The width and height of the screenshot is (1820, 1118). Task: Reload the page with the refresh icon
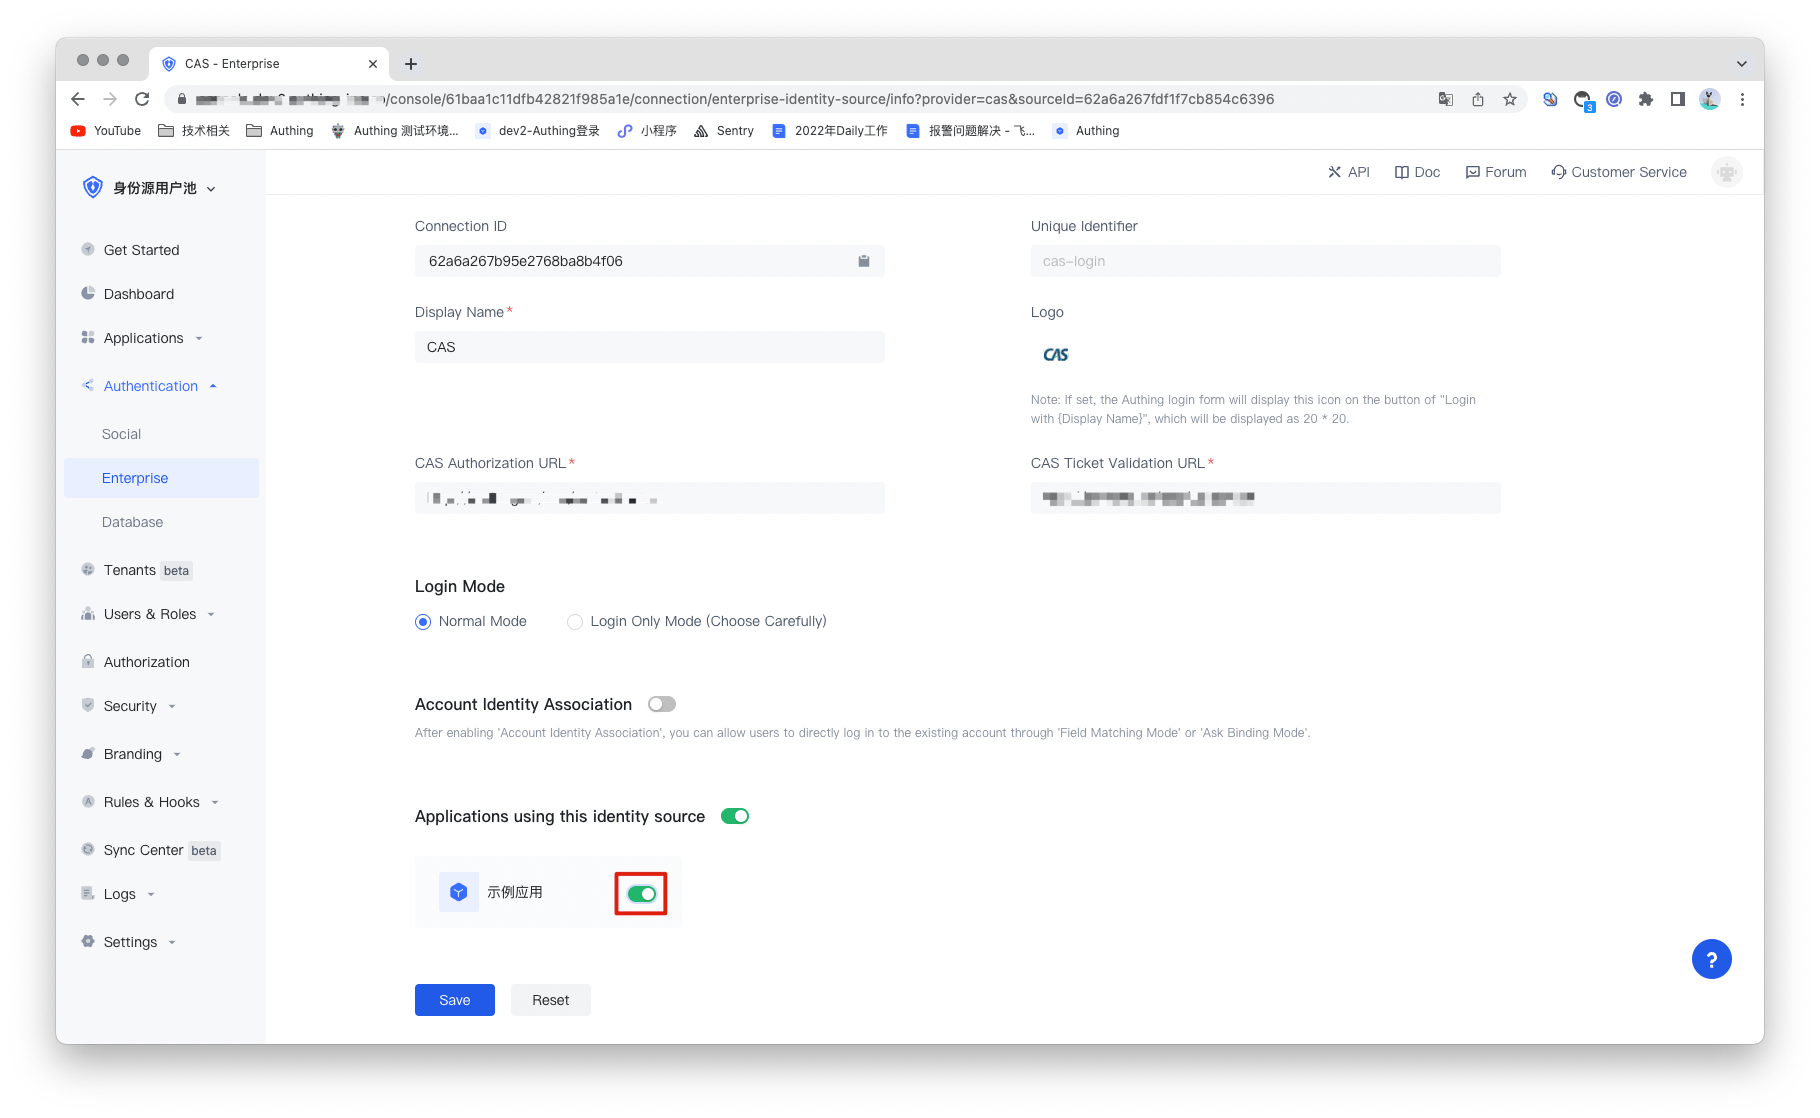(142, 99)
